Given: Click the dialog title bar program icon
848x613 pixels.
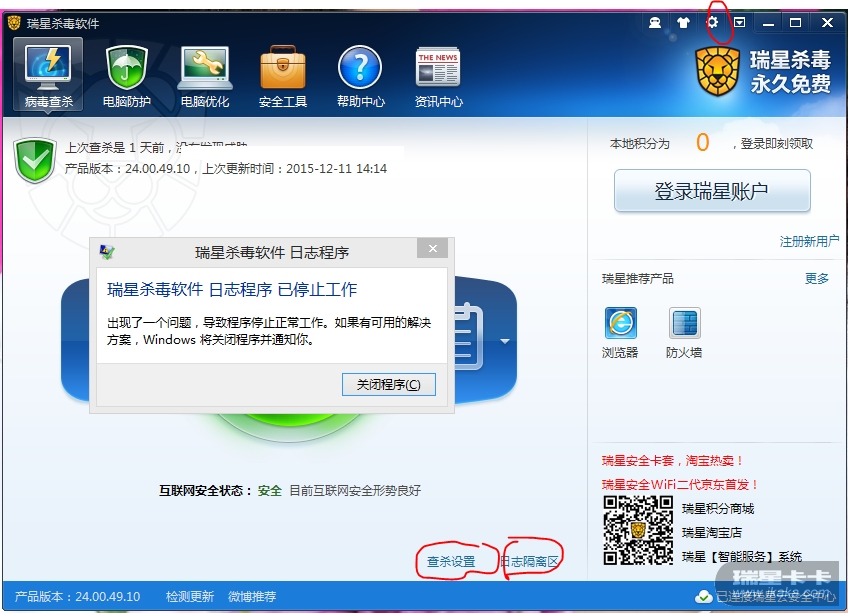Looking at the screenshot, I should point(107,252).
